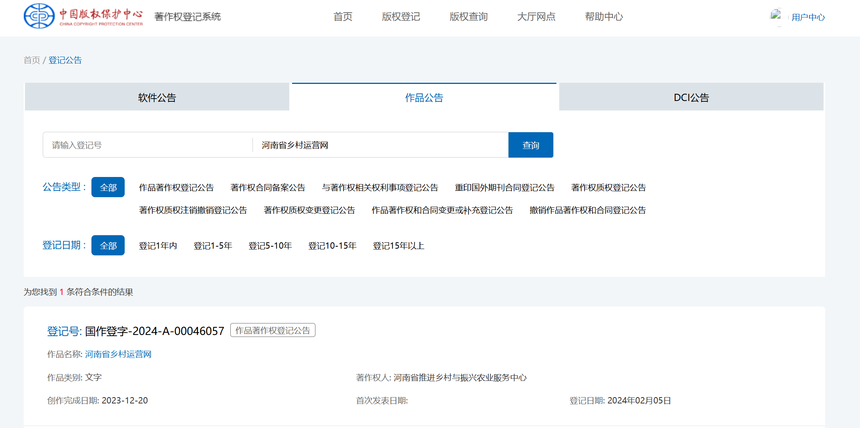The image size is (860, 428).
Task: Select the 作品公告 tab
Action: tap(424, 97)
